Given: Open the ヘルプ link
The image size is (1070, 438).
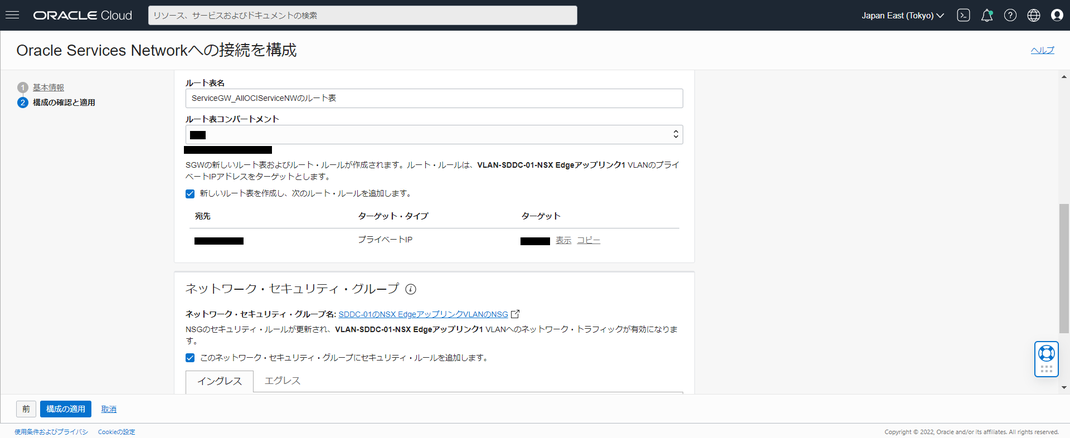Looking at the screenshot, I should click(x=1043, y=50).
